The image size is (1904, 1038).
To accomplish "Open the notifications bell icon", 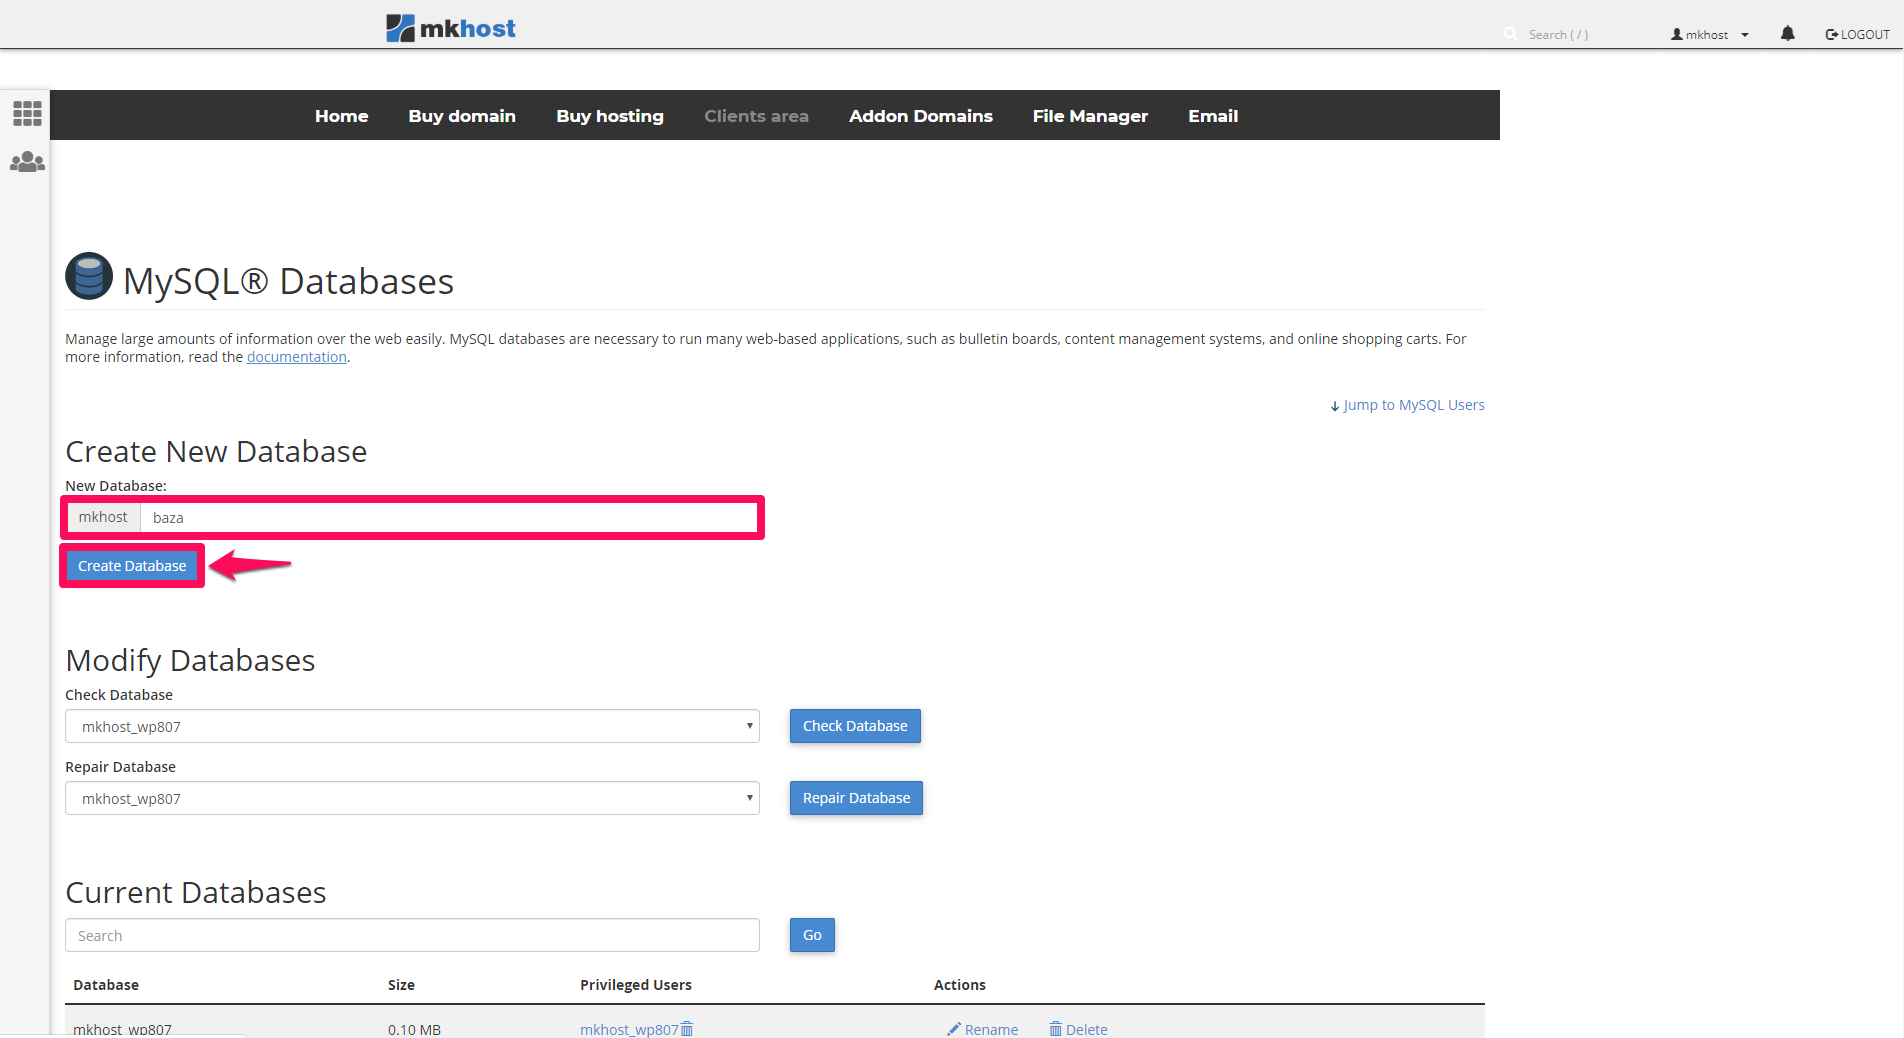I will tap(1787, 34).
